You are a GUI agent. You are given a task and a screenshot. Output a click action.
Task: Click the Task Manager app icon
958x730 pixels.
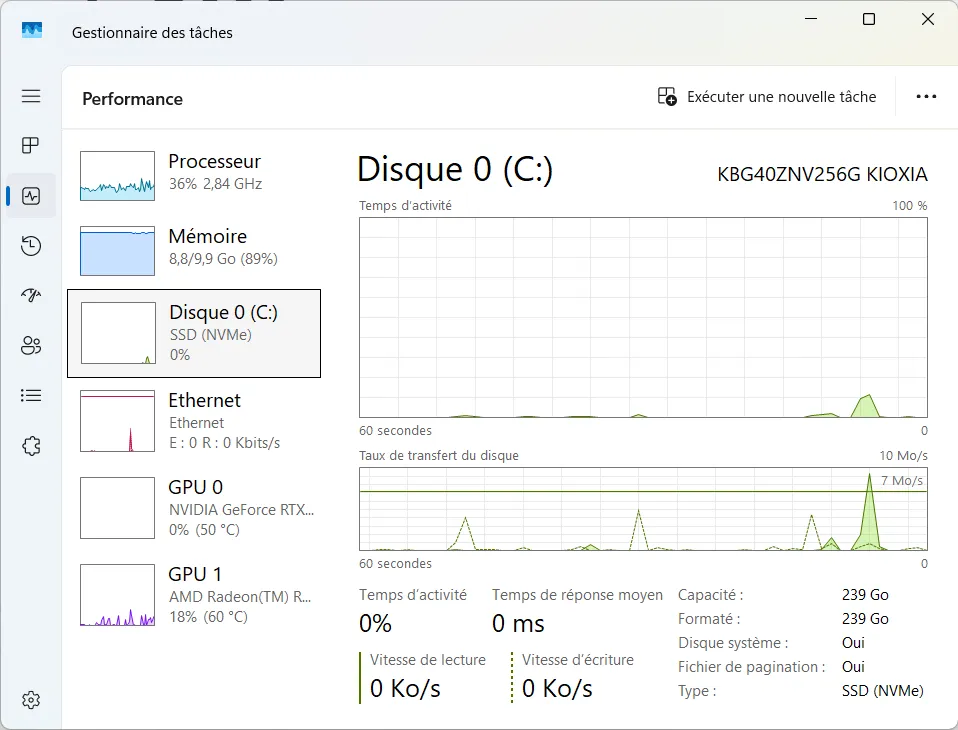[x=32, y=30]
